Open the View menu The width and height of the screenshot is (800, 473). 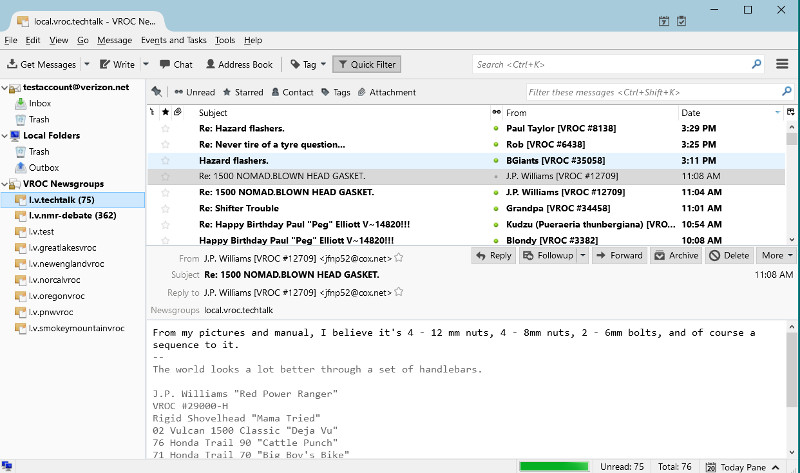click(x=59, y=40)
